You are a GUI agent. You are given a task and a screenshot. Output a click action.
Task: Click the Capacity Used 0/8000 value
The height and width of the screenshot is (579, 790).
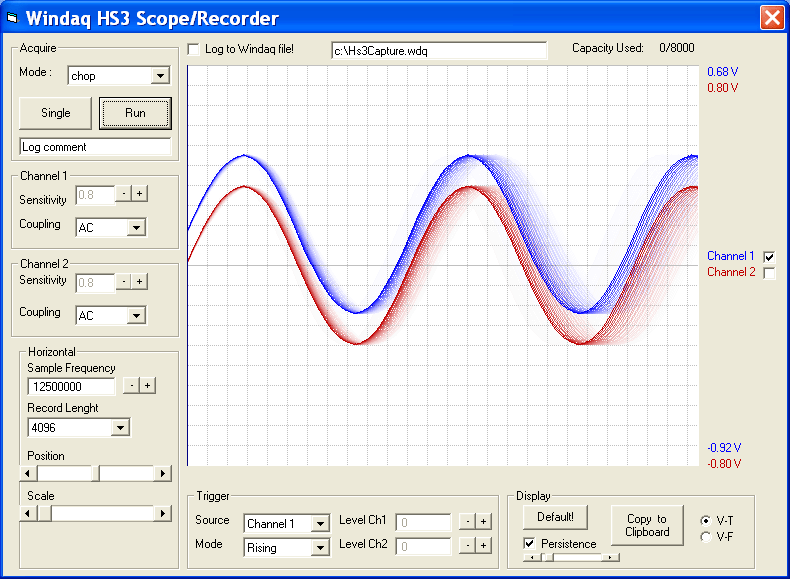pos(677,48)
